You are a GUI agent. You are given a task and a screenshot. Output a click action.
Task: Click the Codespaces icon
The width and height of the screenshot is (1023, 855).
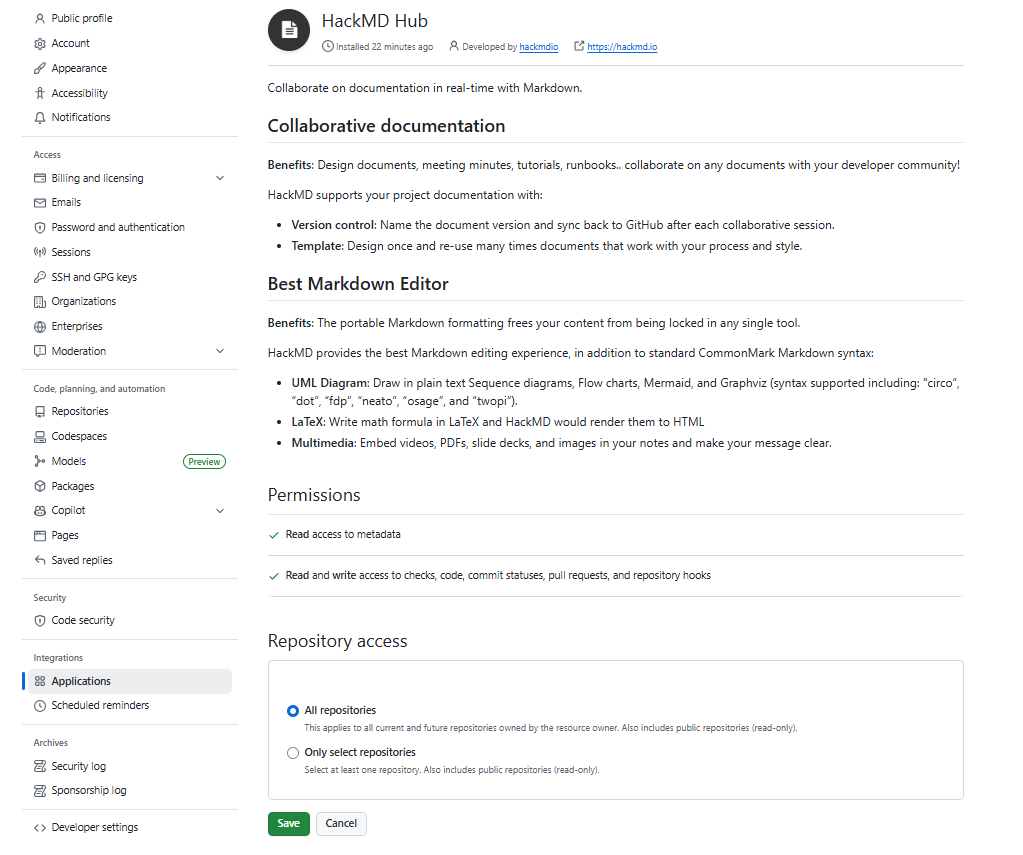click(40, 436)
